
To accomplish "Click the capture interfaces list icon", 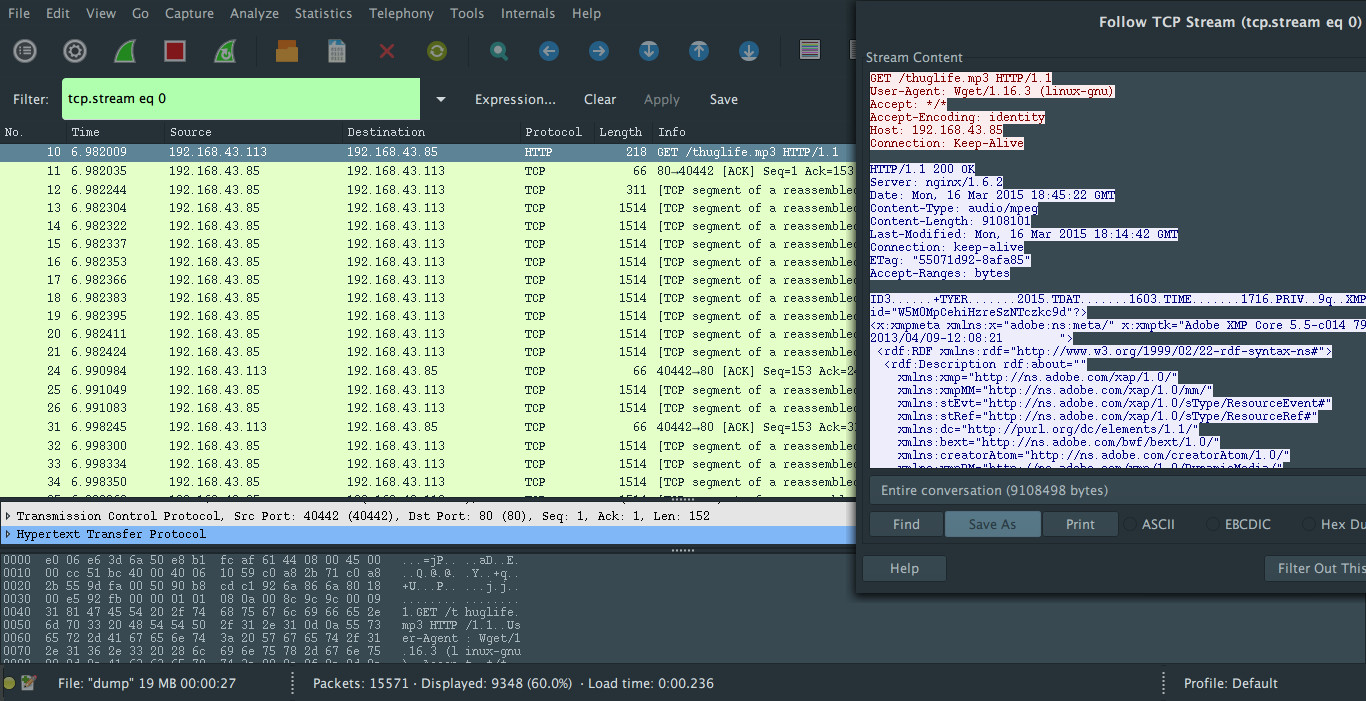I will point(25,50).
